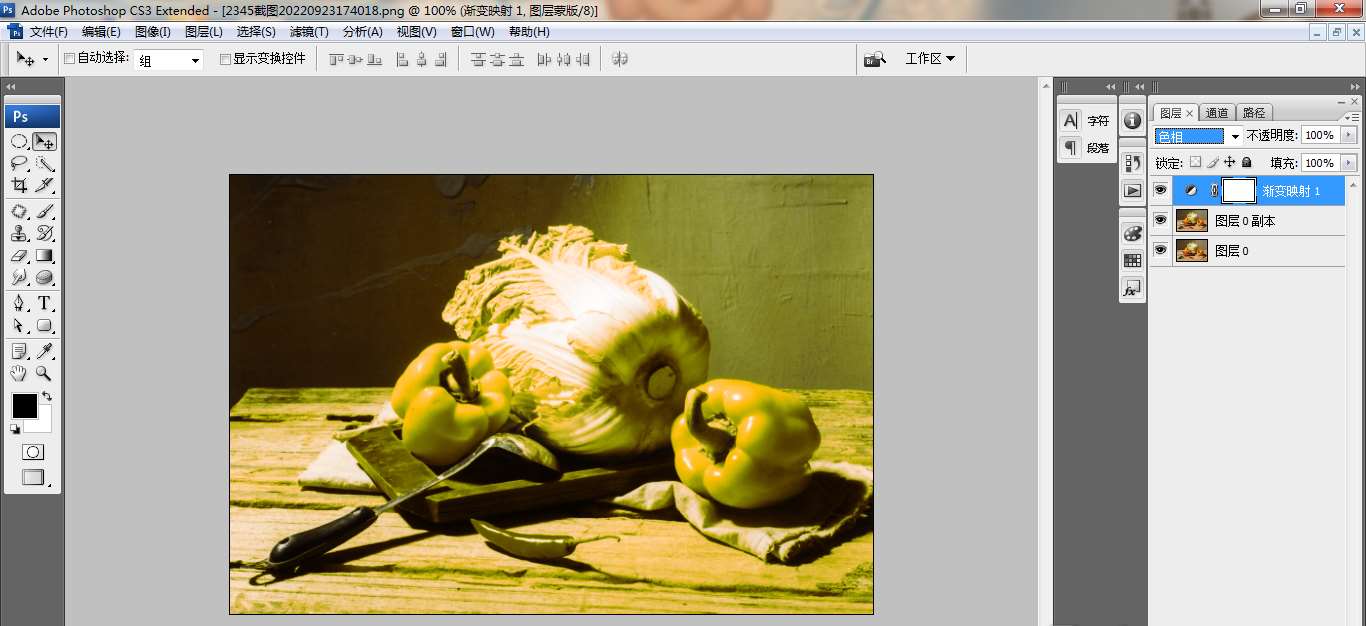Select the Eyedropper tool
The width and height of the screenshot is (1366, 626).
point(45,351)
